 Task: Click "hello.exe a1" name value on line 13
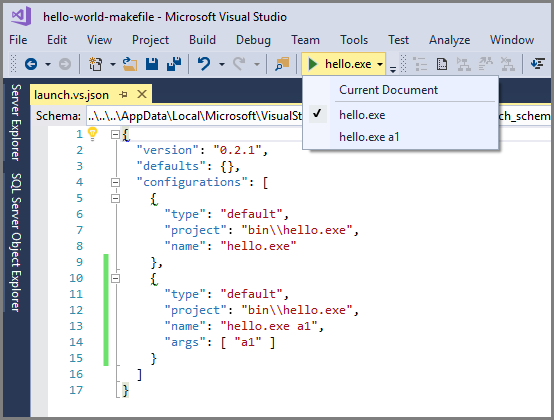pos(269,326)
